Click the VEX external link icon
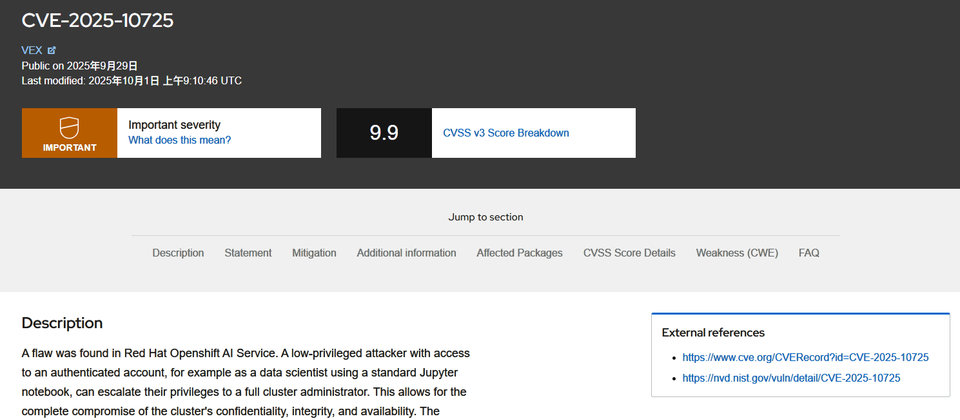This screenshot has width=960, height=420. tap(52, 50)
